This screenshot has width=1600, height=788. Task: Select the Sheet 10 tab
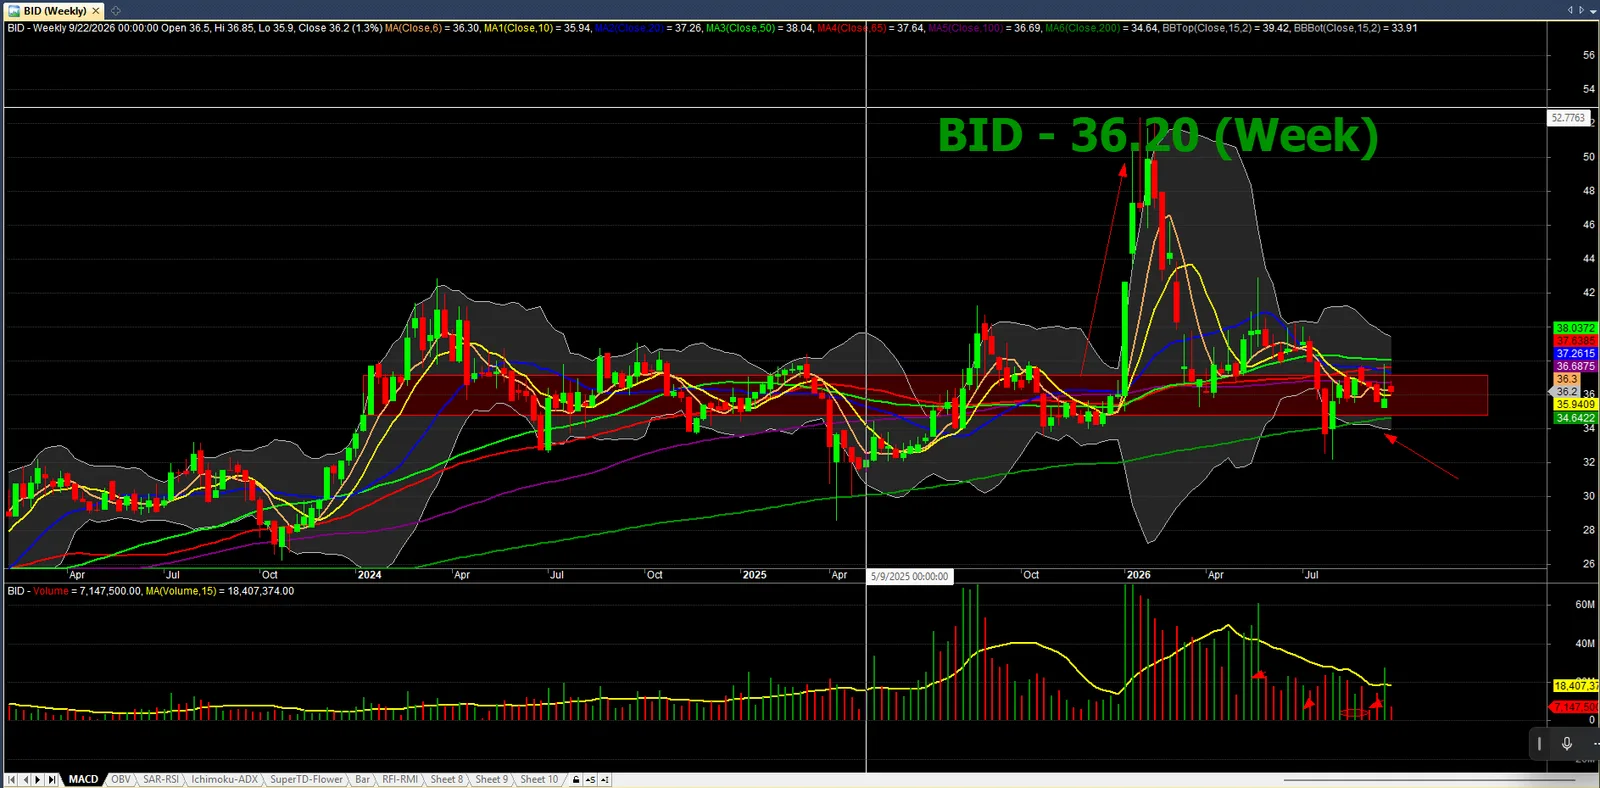coord(539,780)
